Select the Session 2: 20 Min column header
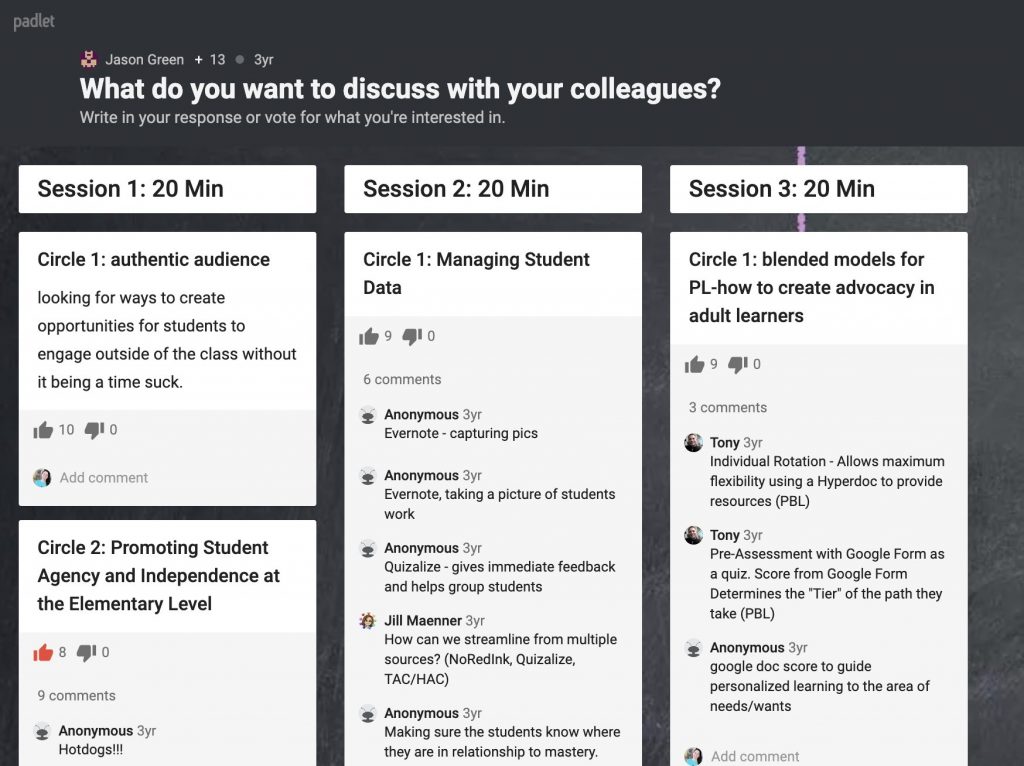 point(493,189)
